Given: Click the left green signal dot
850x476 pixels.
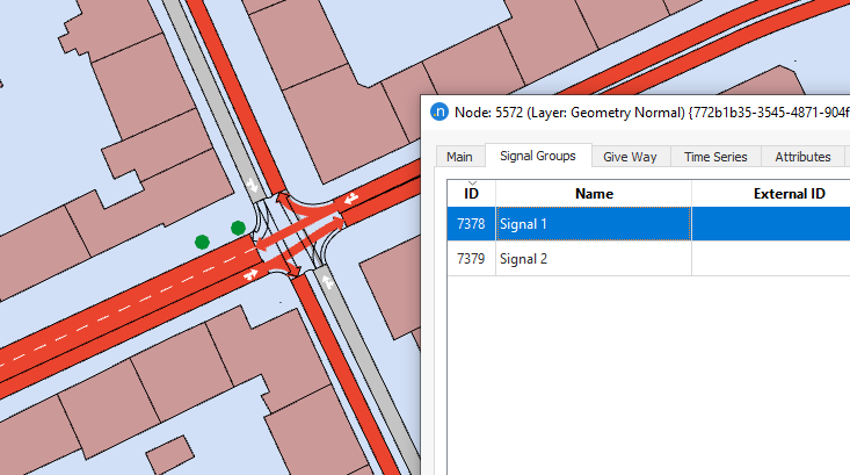Looking at the screenshot, I should [x=202, y=242].
